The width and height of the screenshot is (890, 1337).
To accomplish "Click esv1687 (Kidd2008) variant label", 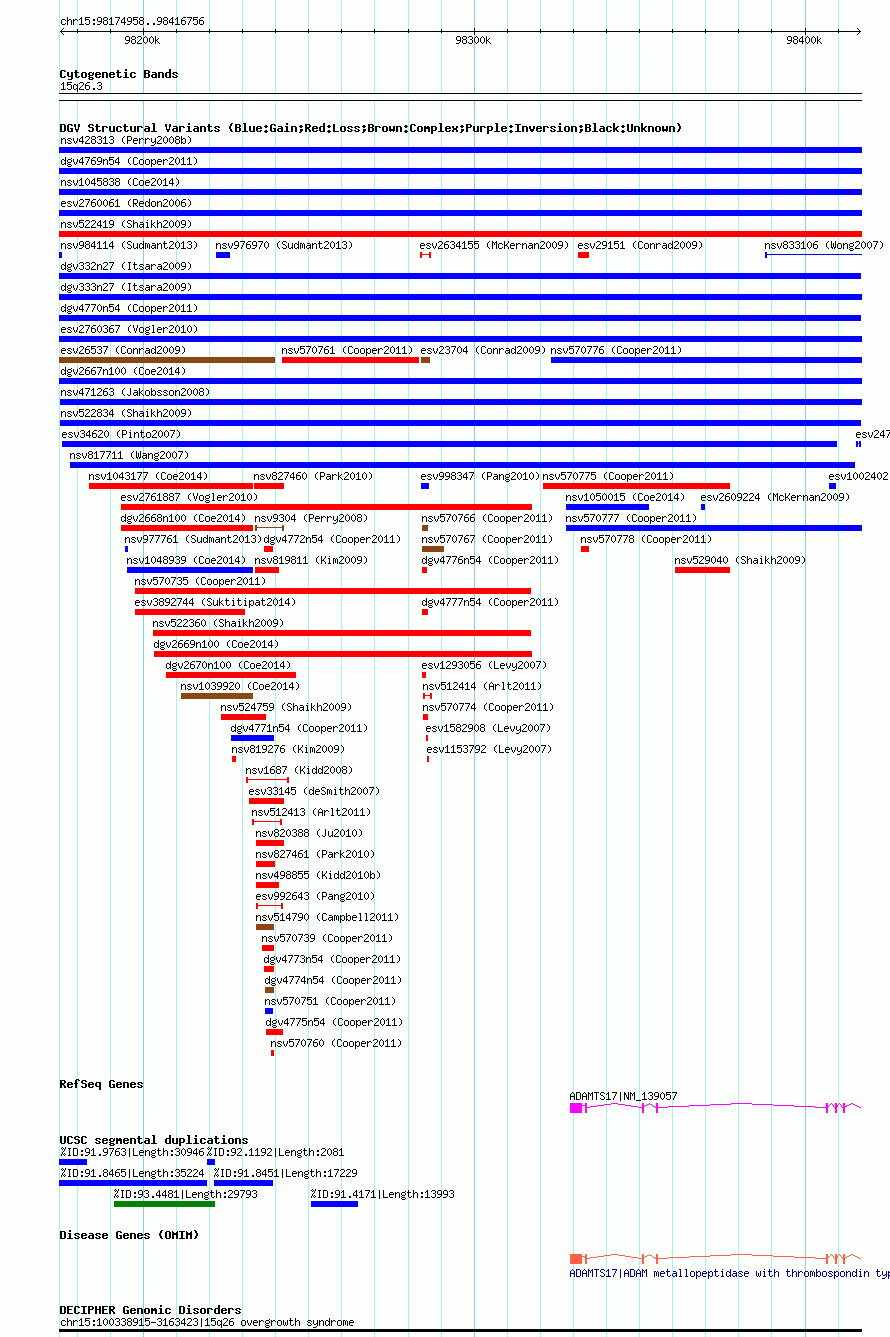I will 299,770.
